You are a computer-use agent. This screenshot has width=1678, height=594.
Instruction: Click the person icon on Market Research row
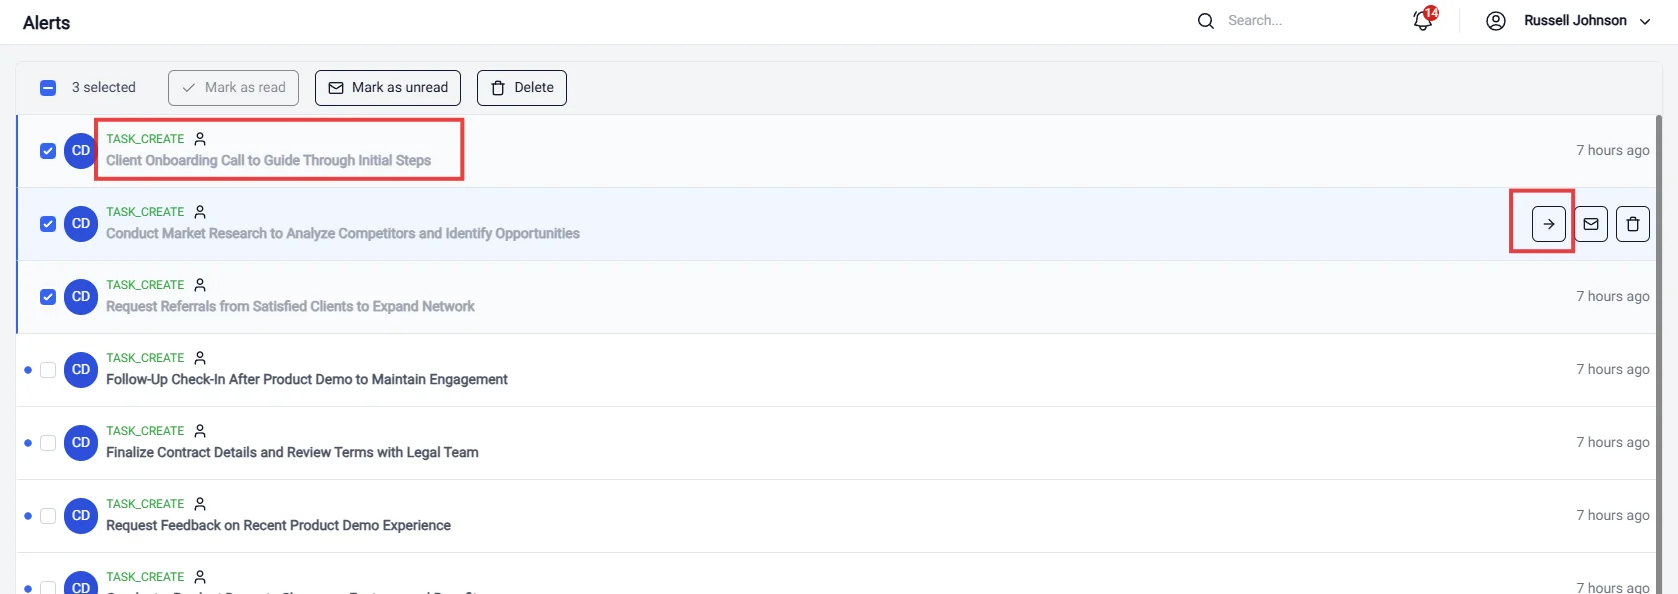click(200, 212)
